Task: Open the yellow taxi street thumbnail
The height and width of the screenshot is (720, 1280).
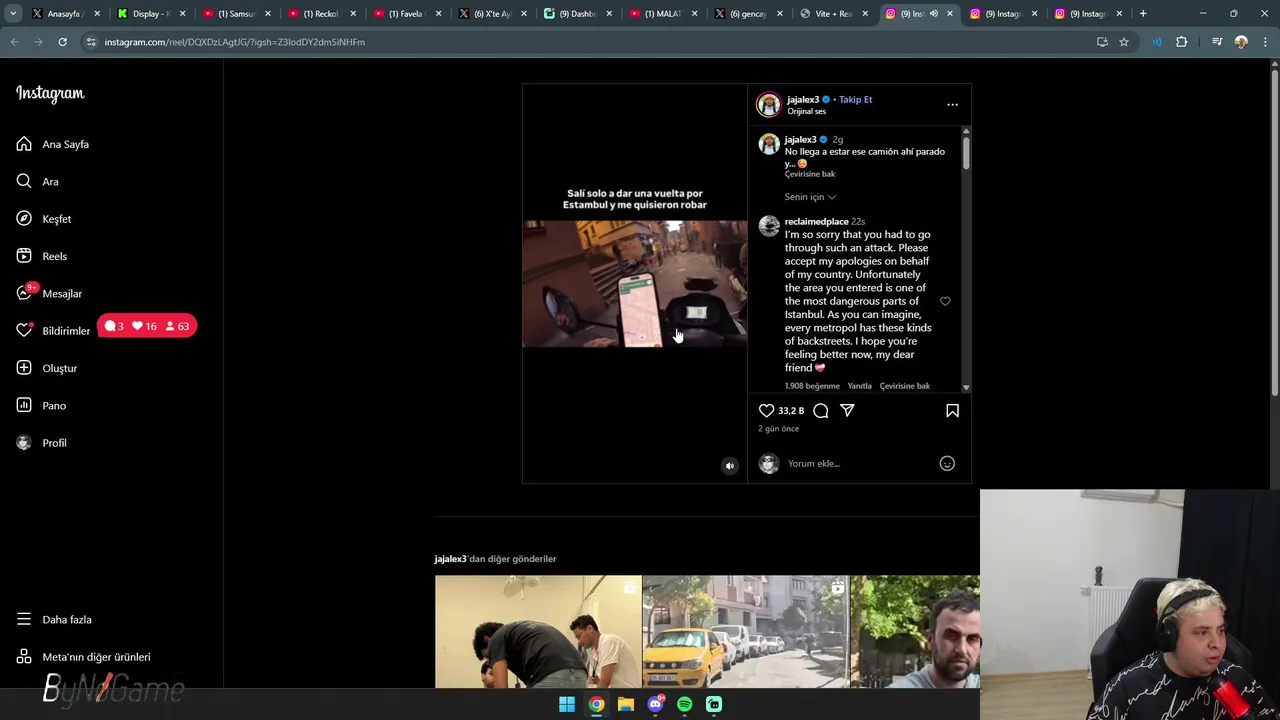Action: coord(745,631)
